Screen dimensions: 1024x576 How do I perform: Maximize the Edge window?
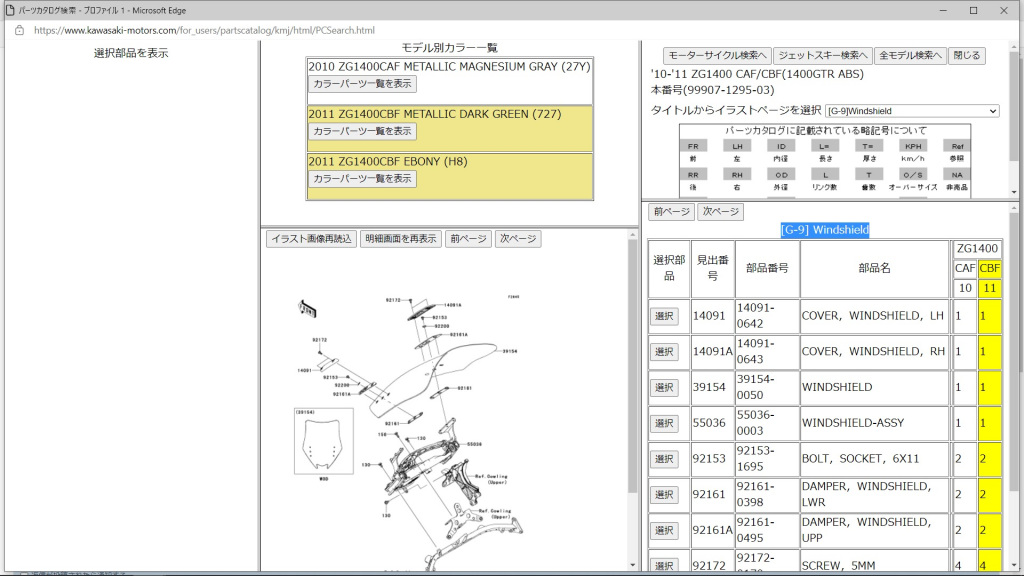tap(973, 10)
